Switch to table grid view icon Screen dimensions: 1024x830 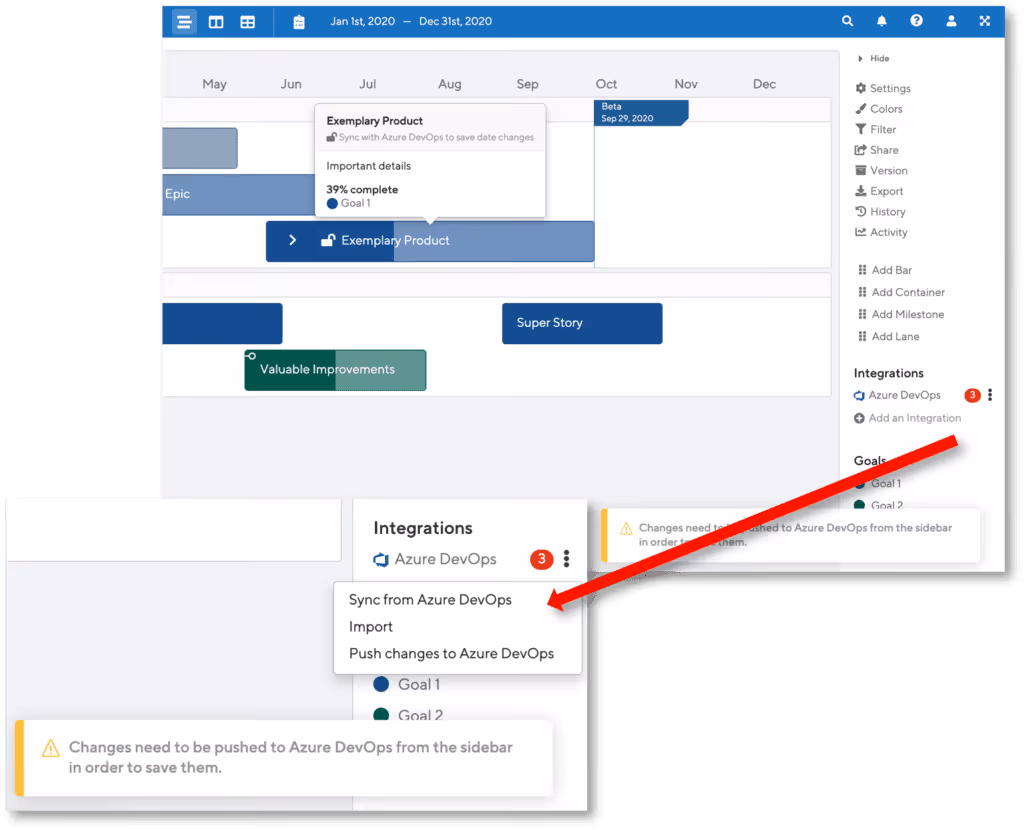[x=248, y=22]
